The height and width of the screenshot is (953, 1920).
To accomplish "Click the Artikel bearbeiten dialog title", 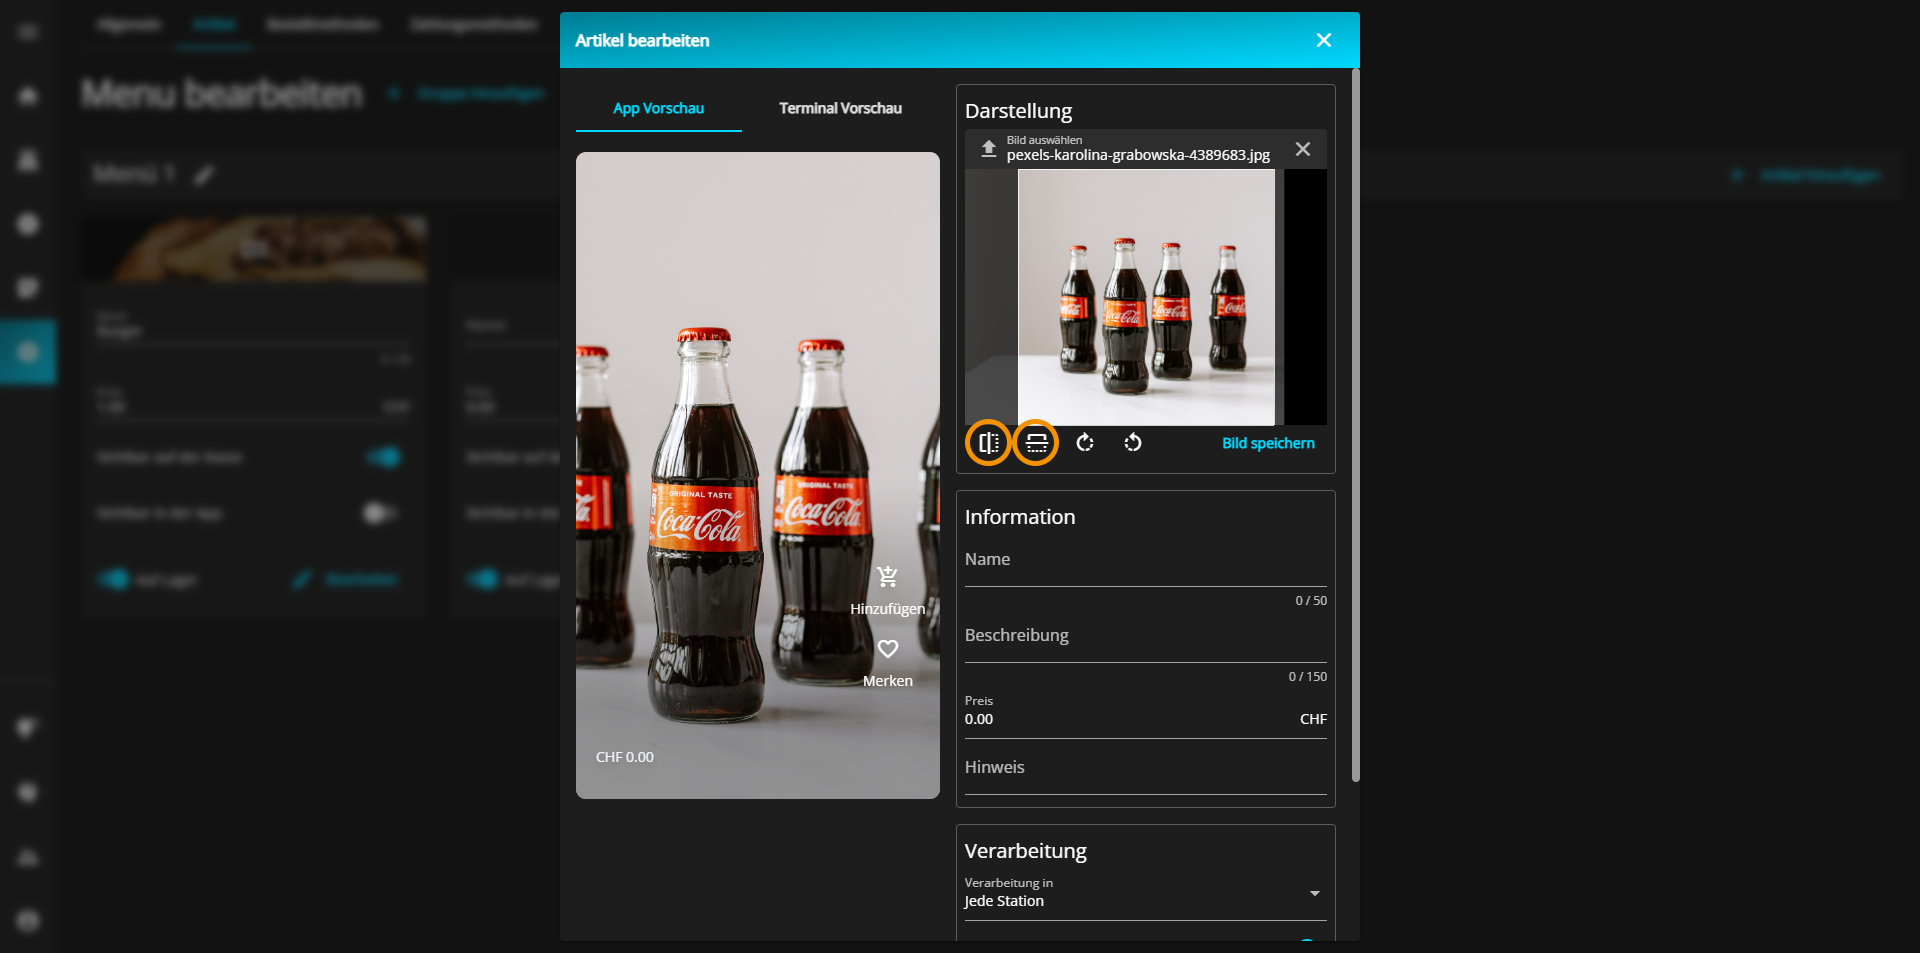I will [x=642, y=40].
